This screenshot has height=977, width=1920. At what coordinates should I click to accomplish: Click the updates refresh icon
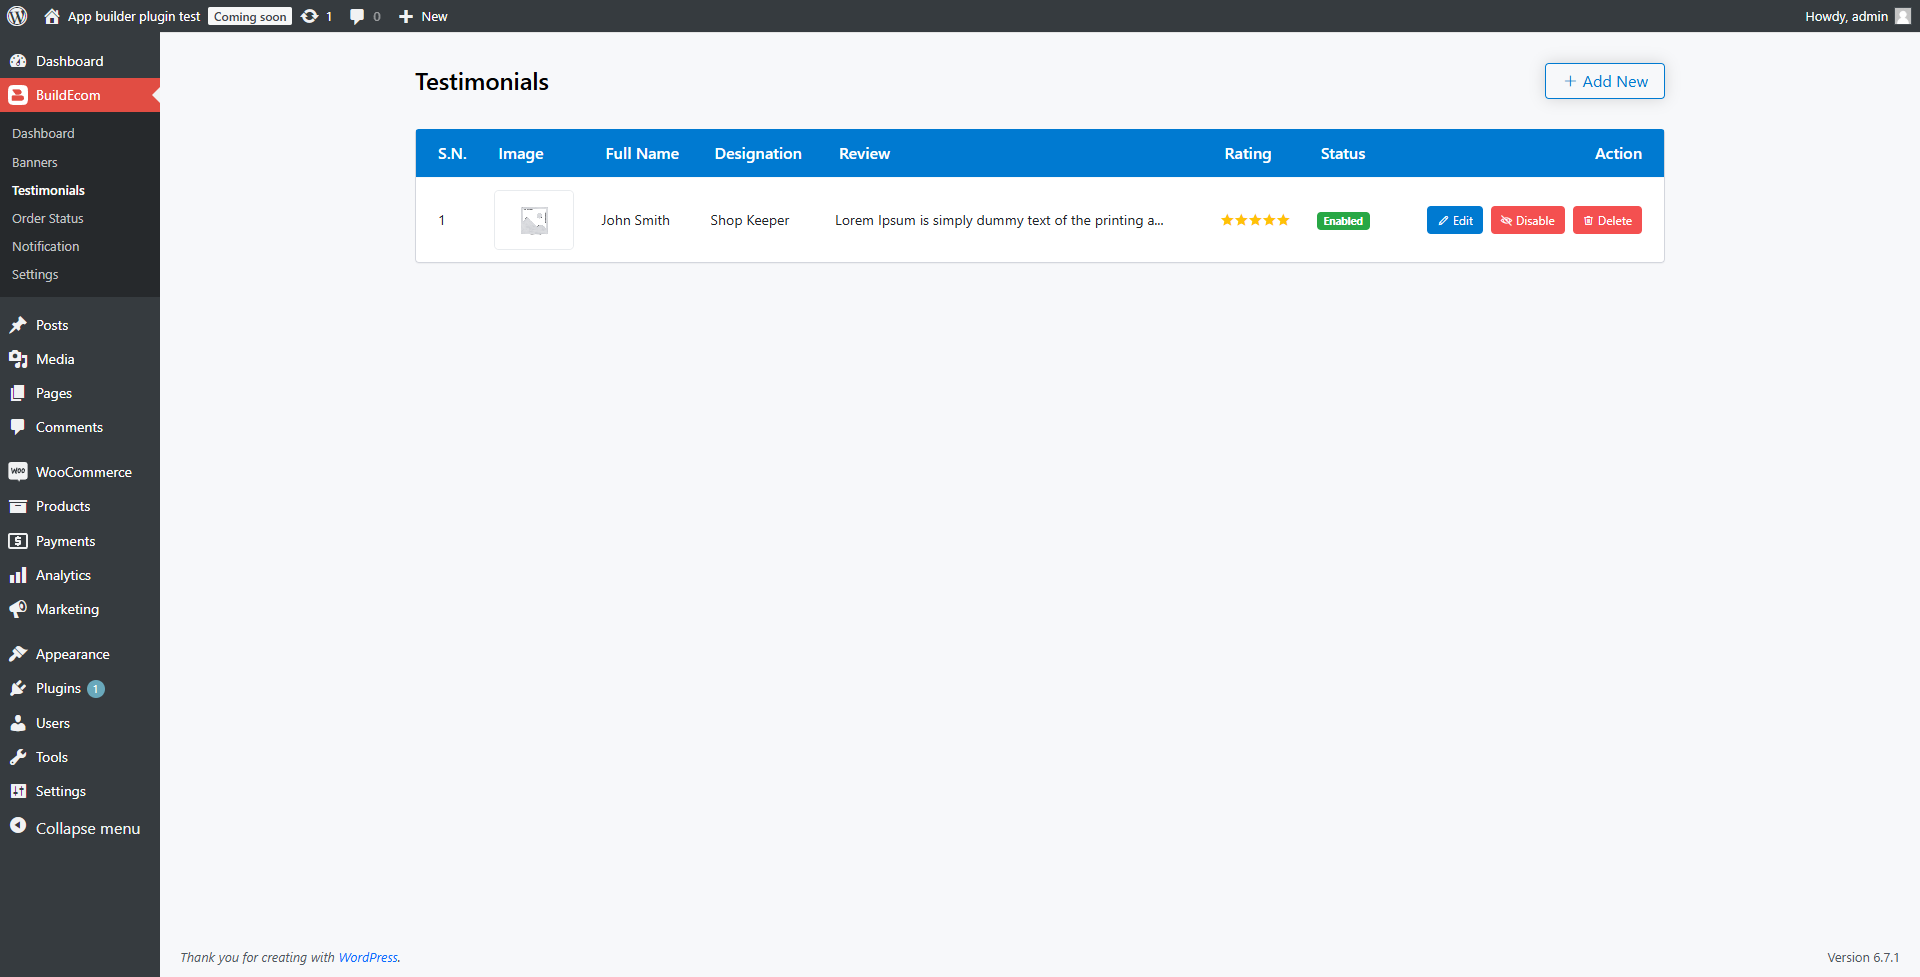(x=310, y=16)
